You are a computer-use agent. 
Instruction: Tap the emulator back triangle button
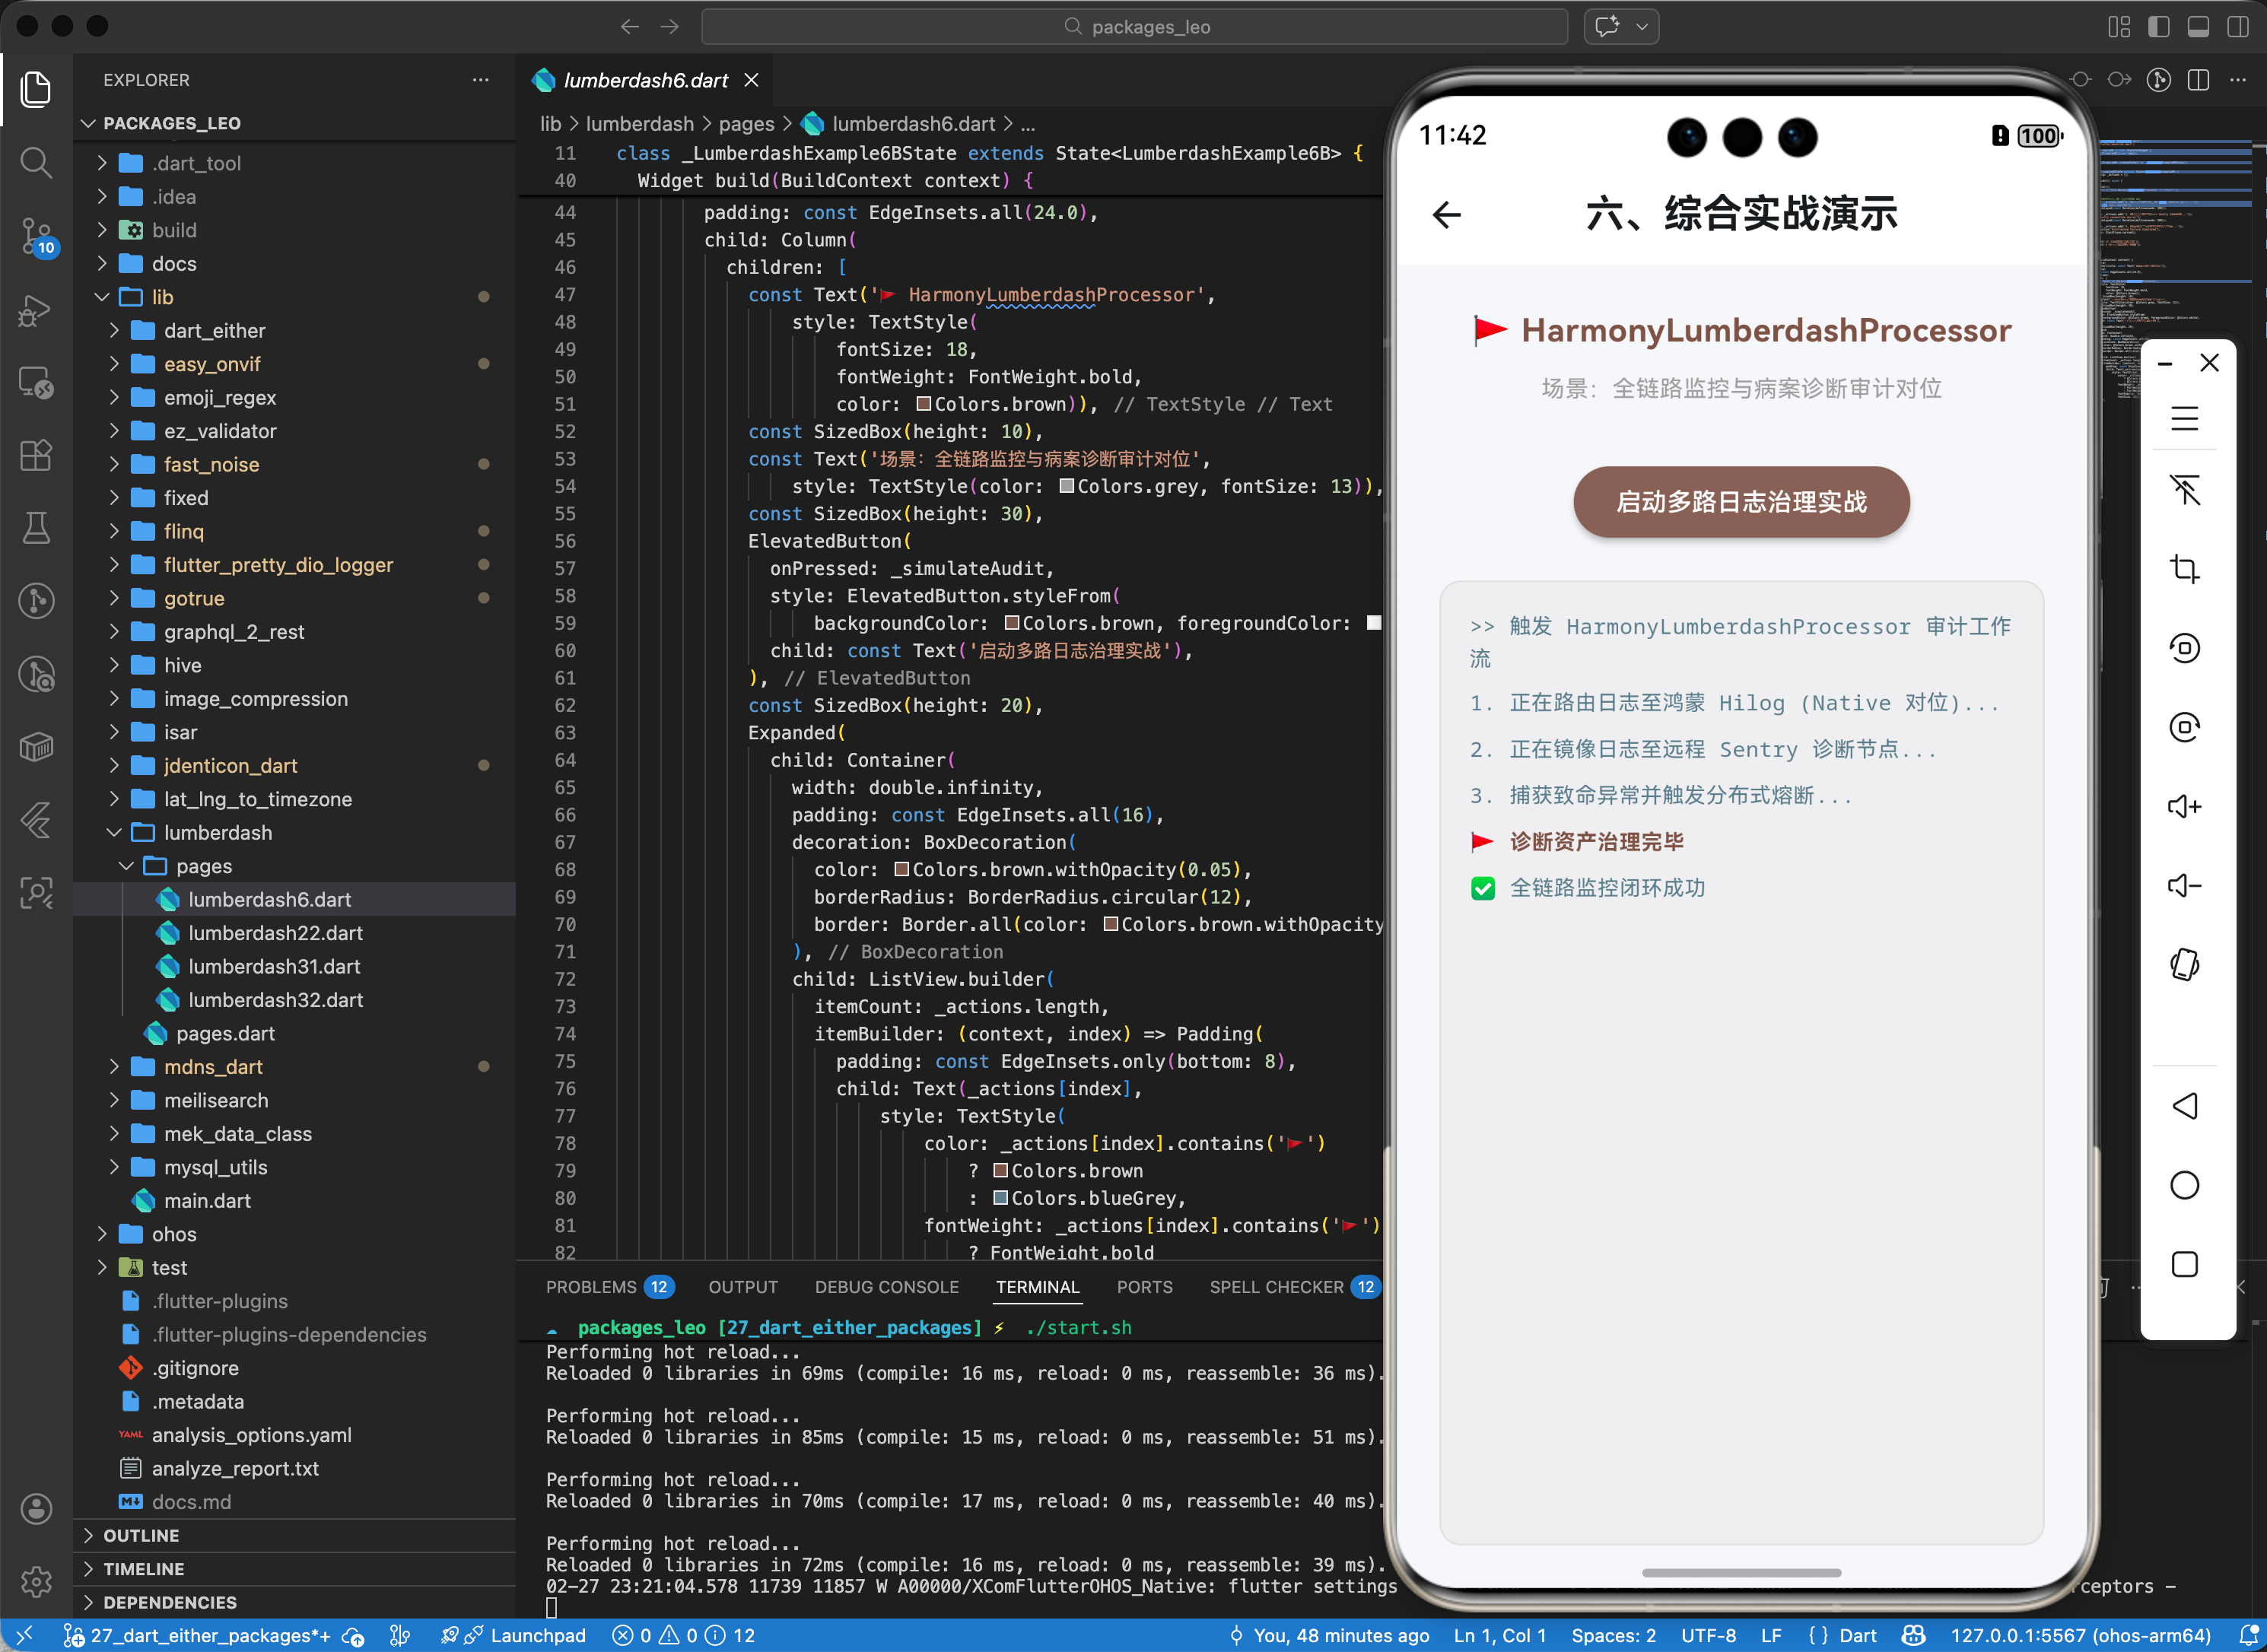point(2184,1106)
